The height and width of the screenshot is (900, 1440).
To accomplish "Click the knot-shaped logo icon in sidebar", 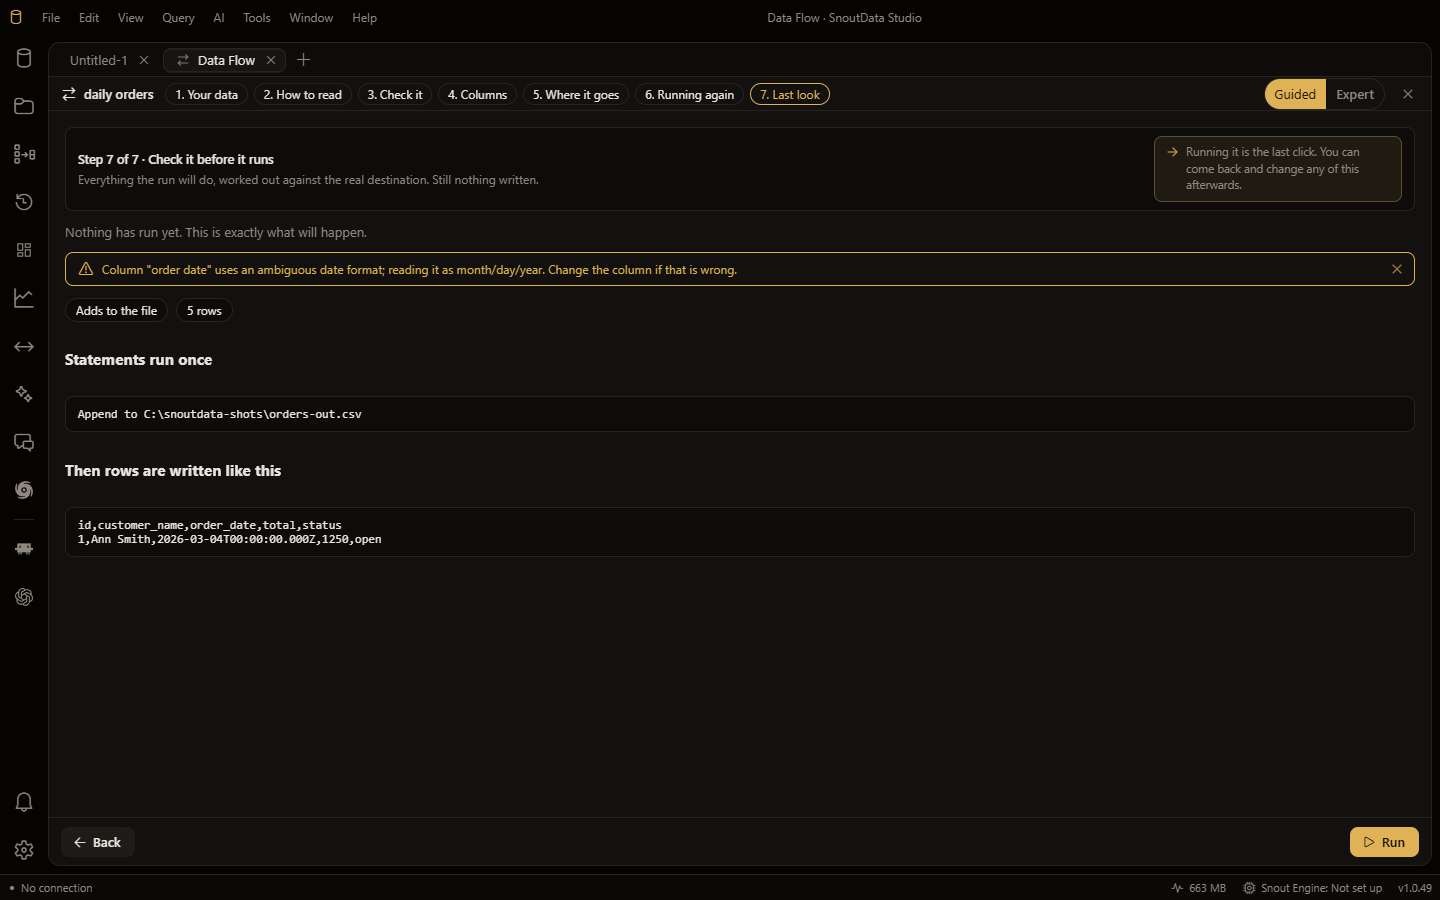I will click(x=24, y=597).
